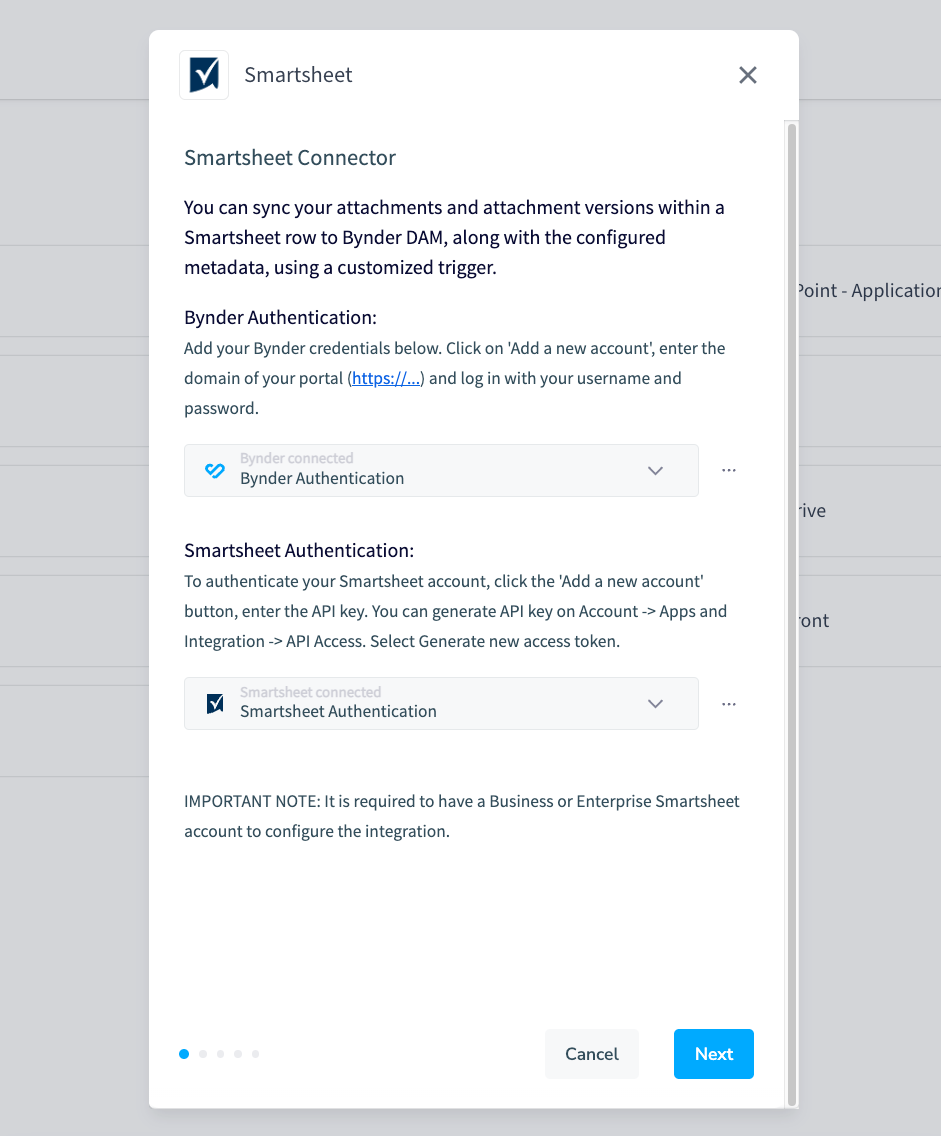The height and width of the screenshot is (1136, 941).
Task: Open the three-dot menu beside Bynder Authentication
Action: pos(728,470)
